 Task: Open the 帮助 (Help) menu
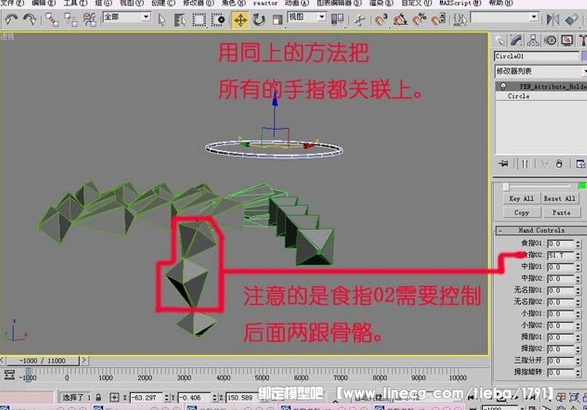(x=501, y=3)
